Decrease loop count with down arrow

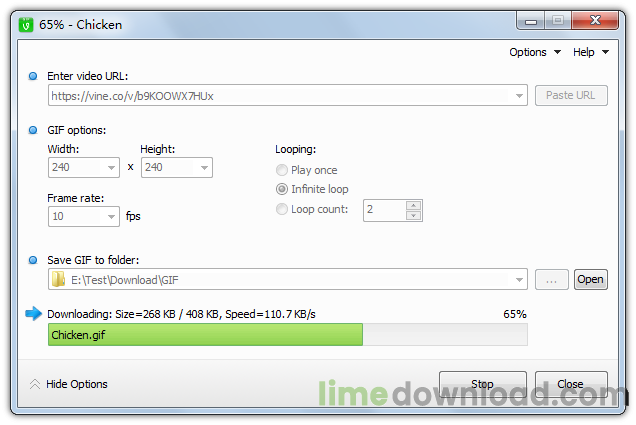(x=413, y=215)
